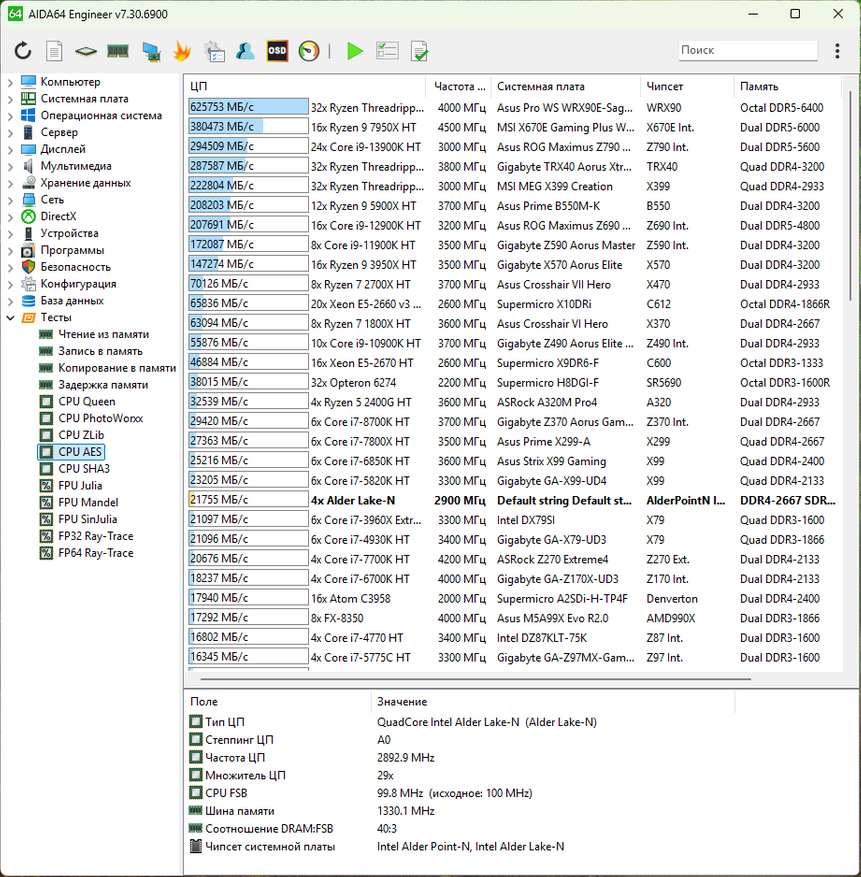
Task: Start benchmark with green play button
Action: click(355, 51)
